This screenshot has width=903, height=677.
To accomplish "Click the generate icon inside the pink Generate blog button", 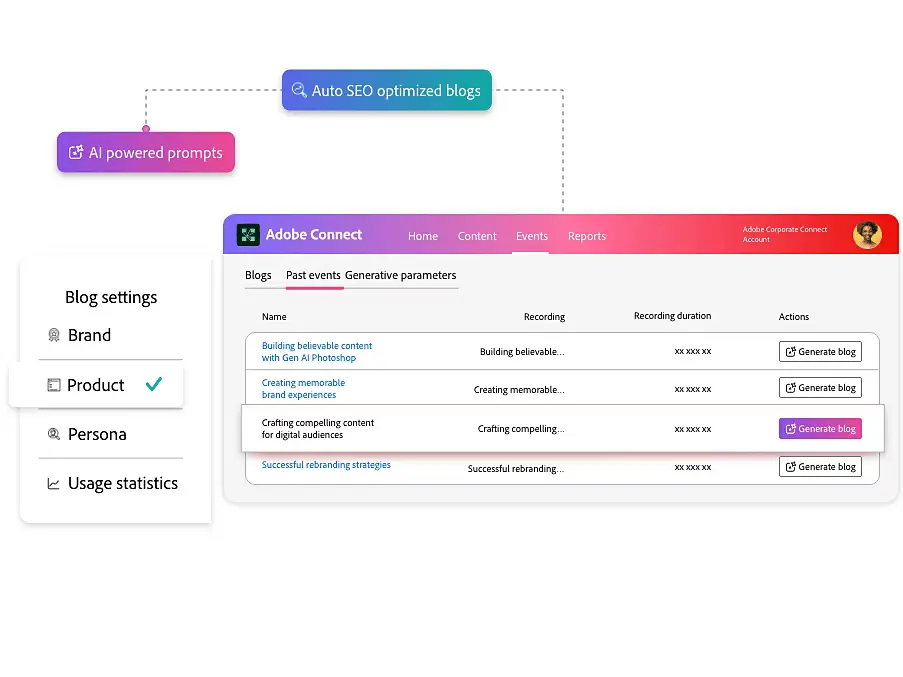I will [x=789, y=428].
